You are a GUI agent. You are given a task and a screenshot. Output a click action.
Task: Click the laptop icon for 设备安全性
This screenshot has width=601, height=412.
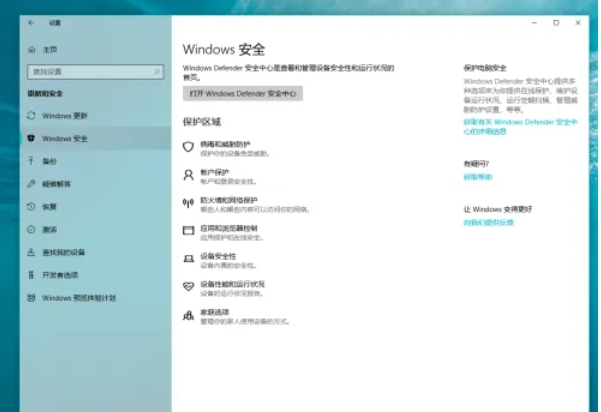187,258
